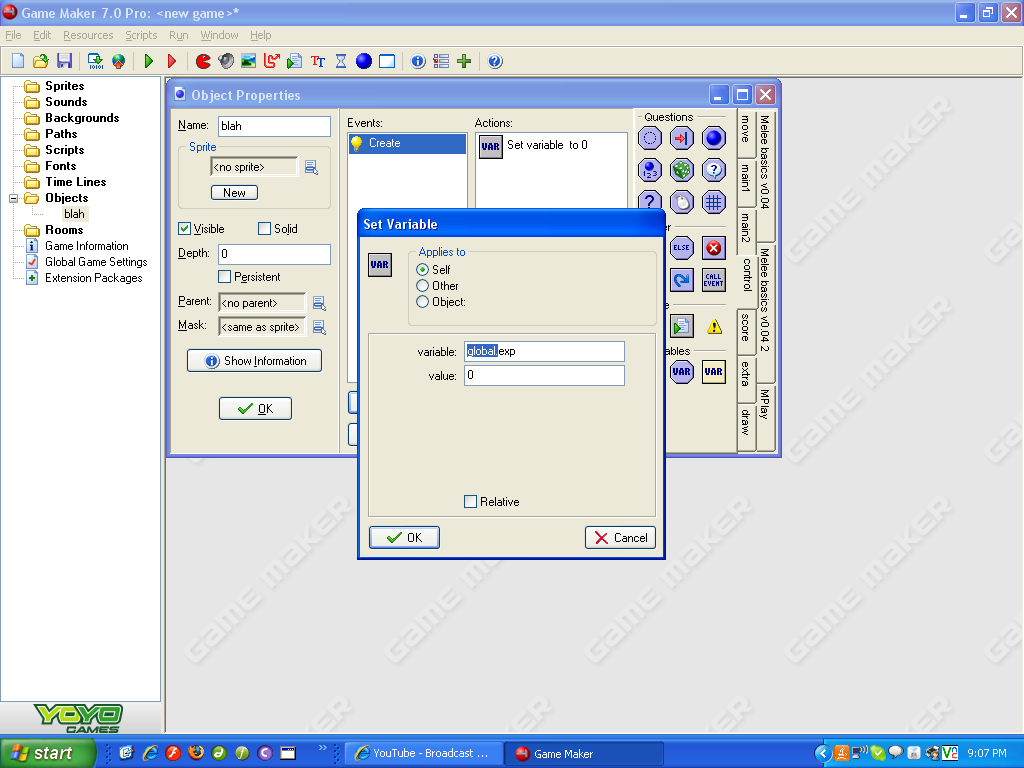Screen dimensions: 1024x768
Task: Select the Test Variable octagon action
Action: [682, 372]
